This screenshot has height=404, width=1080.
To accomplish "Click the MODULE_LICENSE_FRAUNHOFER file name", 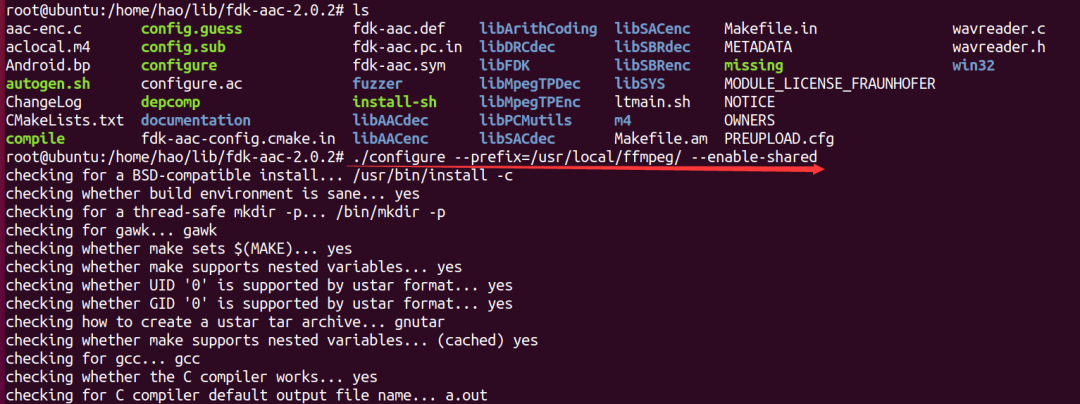I will click(829, 83).
